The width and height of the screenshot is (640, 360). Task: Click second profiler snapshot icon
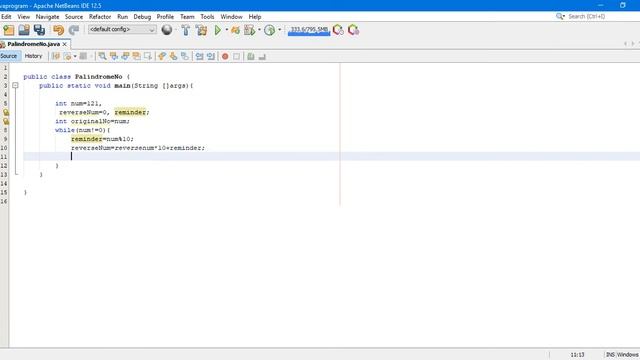pos(353,30)
